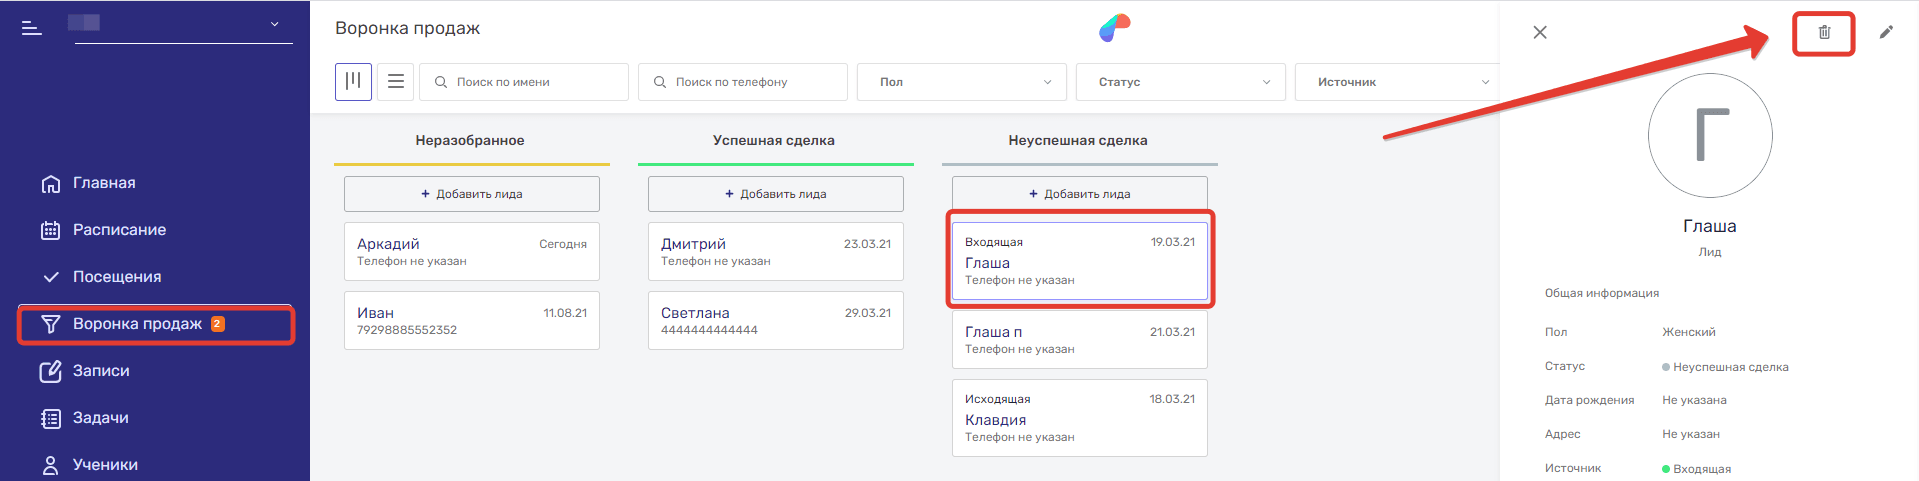
Task: Click the Глаша avatar circle
Action: 1709,135
